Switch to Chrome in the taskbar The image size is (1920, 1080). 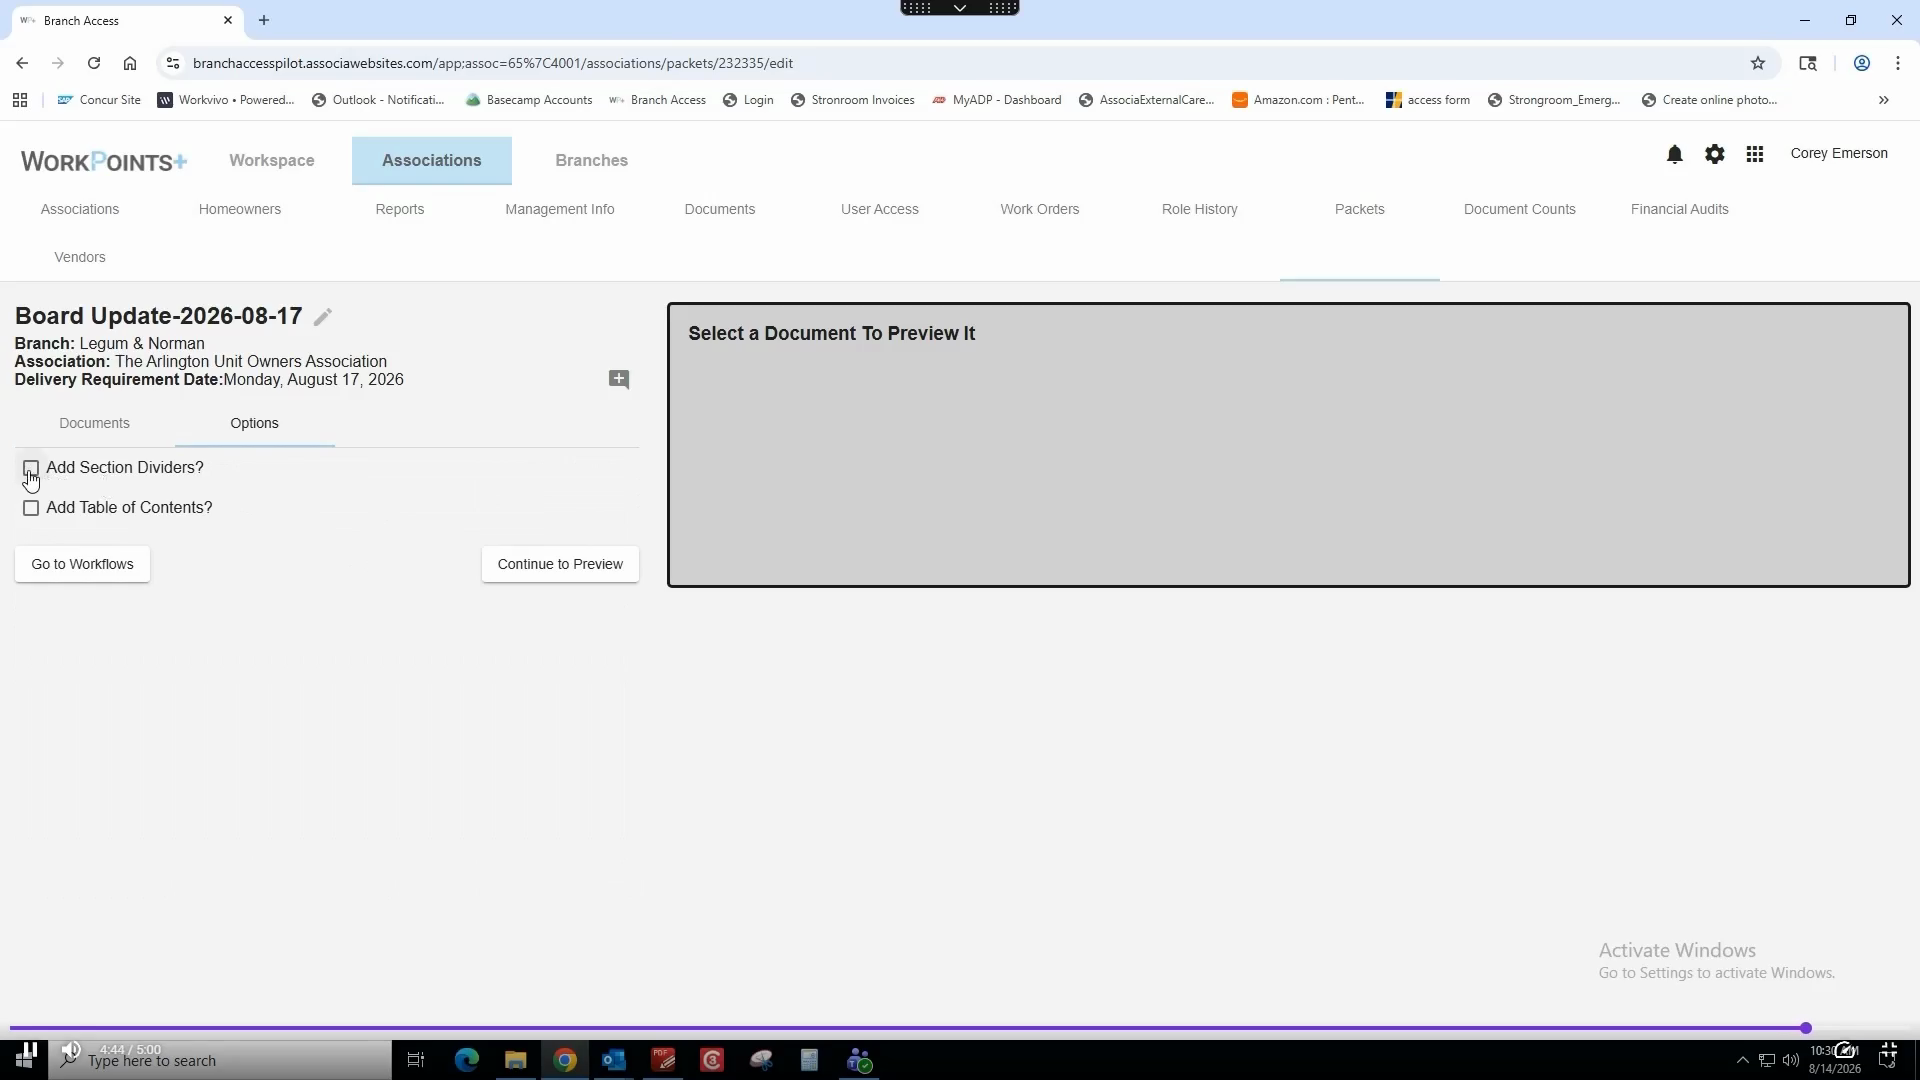[565, 1060]
